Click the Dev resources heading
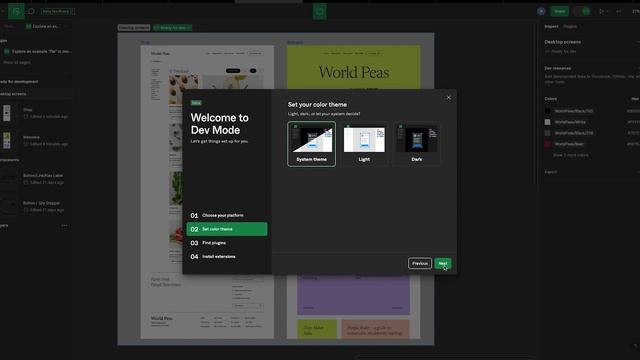This screenshot has height=360, width=640. pyautogui.click(x=558, y=68)
